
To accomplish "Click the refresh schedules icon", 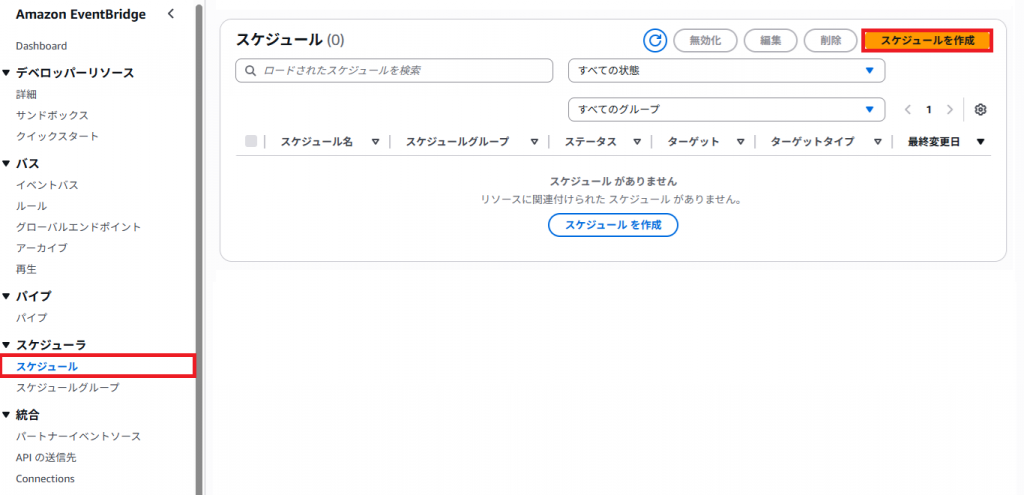I will 655,40.
